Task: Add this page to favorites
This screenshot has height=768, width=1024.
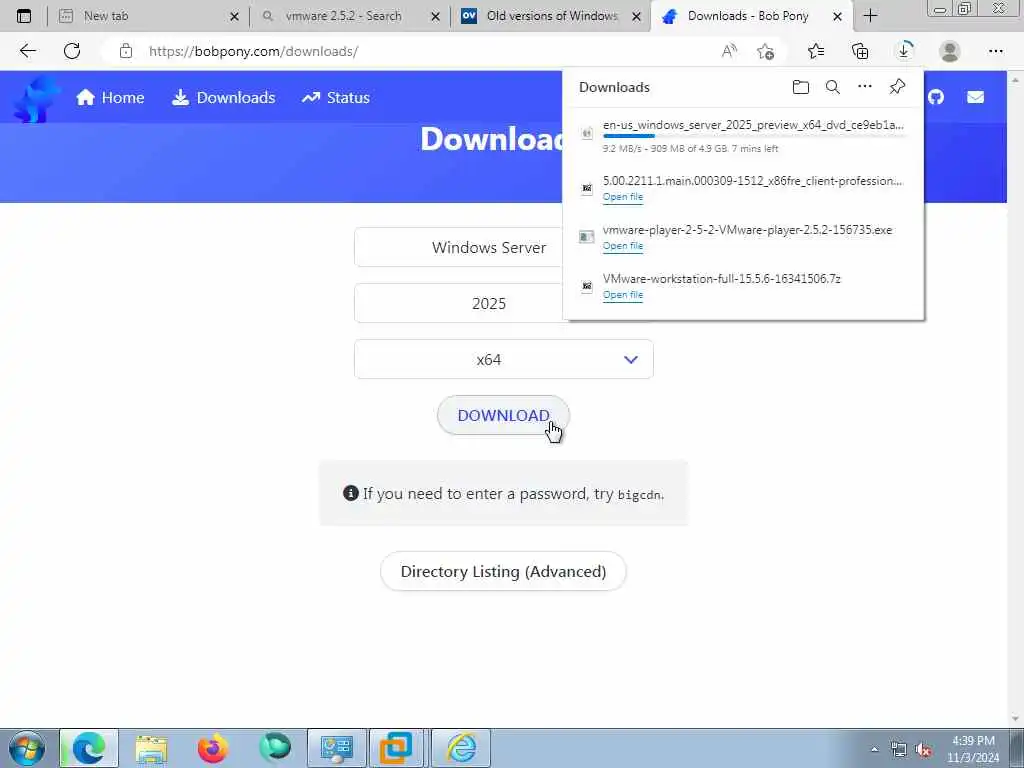Action: coord(765,51)
